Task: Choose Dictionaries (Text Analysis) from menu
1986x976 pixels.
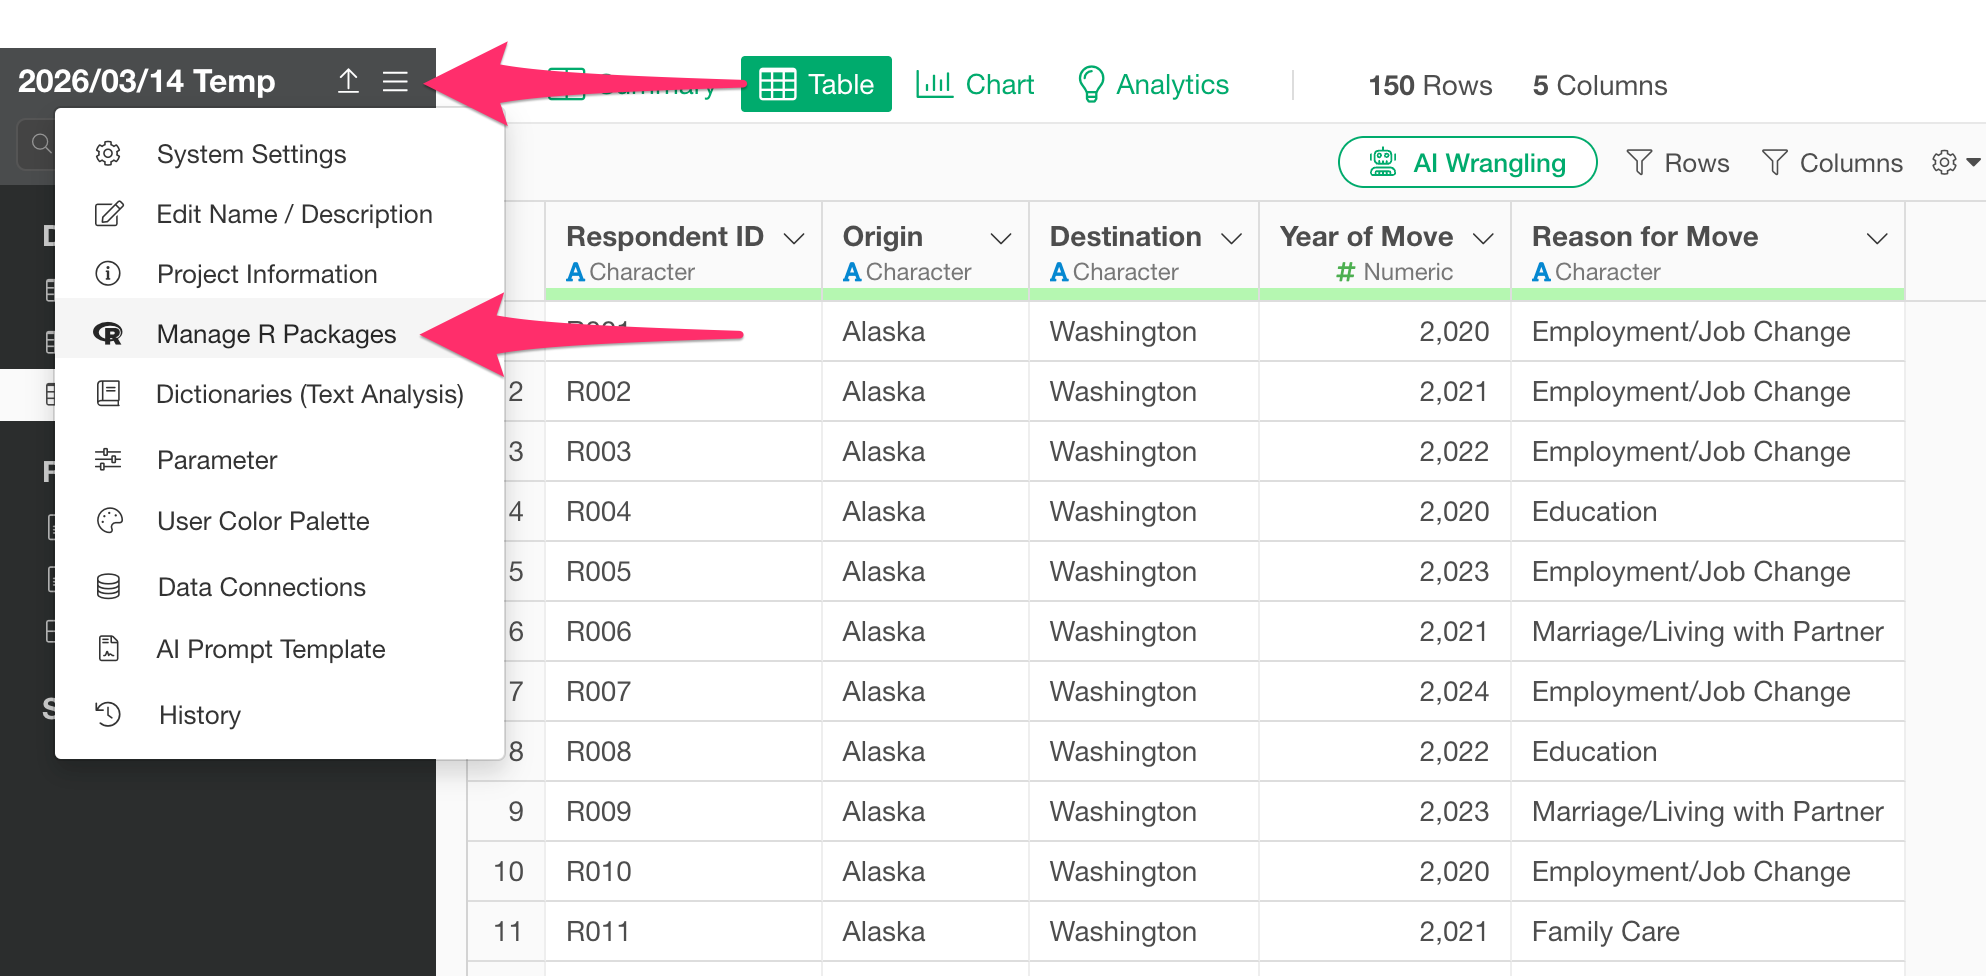Action: pos(309,394)
